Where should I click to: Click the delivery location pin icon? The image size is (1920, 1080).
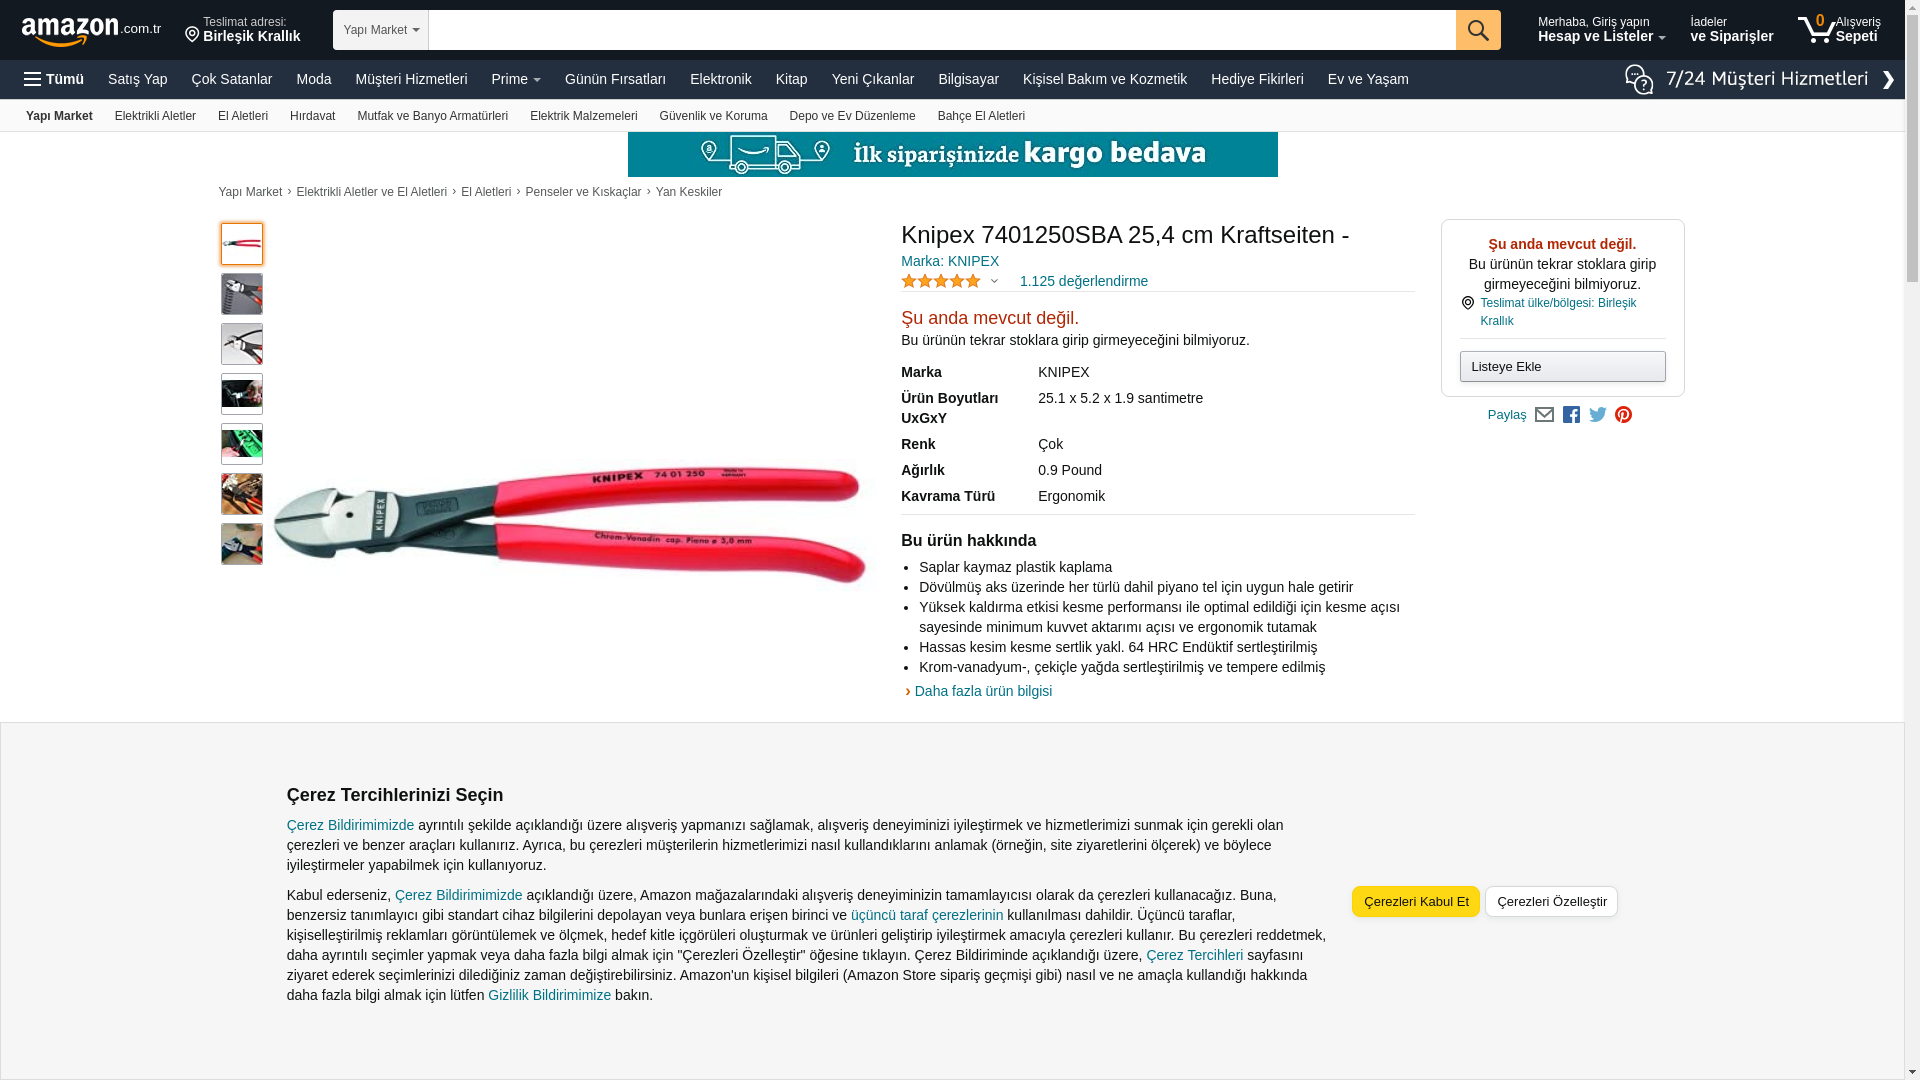[x=192, y=35]
